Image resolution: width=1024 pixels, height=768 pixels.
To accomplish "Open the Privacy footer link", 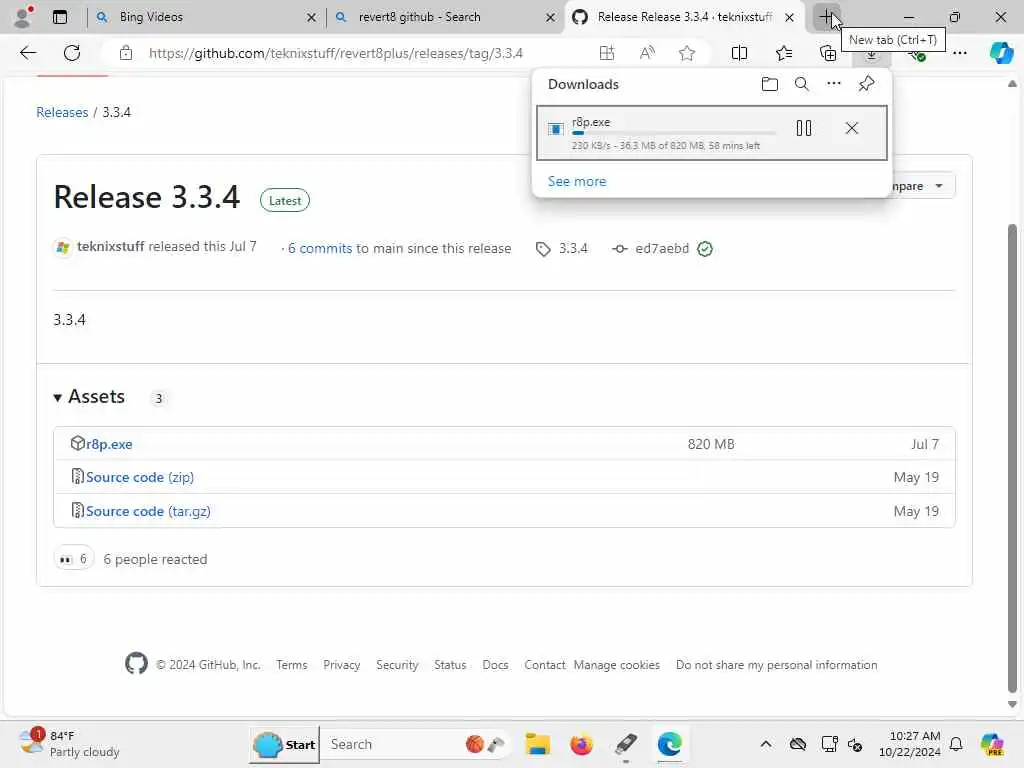I will 342,665.
